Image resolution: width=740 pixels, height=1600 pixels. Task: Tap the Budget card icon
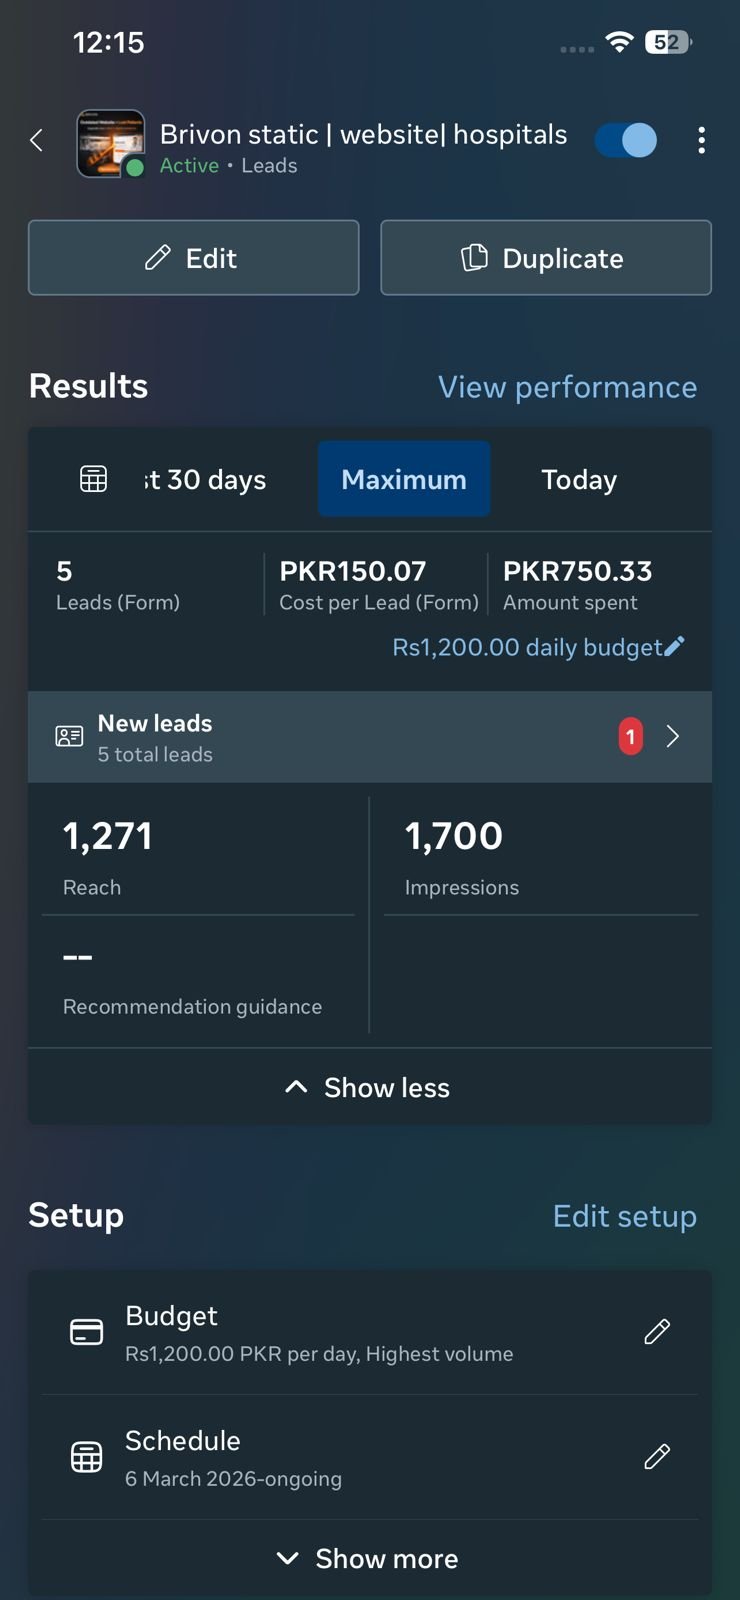tap(87, 1332)
